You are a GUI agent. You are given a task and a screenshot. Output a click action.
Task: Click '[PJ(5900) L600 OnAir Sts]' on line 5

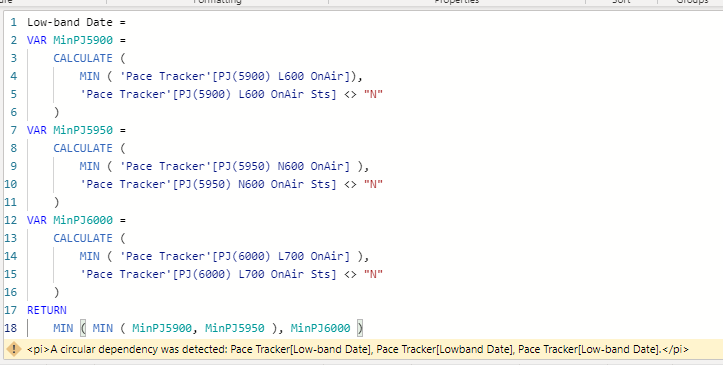255,94
